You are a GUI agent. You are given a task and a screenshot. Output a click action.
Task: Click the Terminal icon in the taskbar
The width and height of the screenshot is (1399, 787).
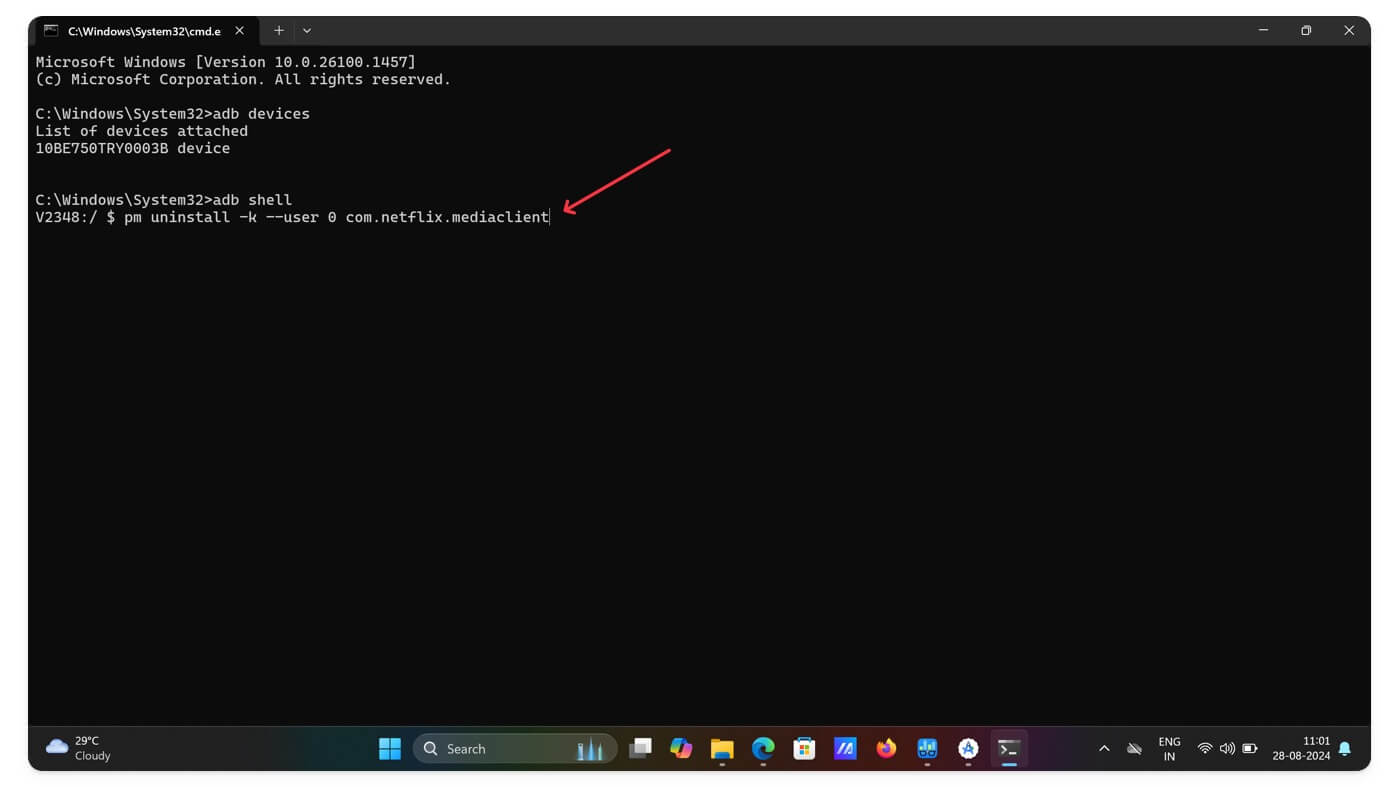click(x=1009, y=748)
